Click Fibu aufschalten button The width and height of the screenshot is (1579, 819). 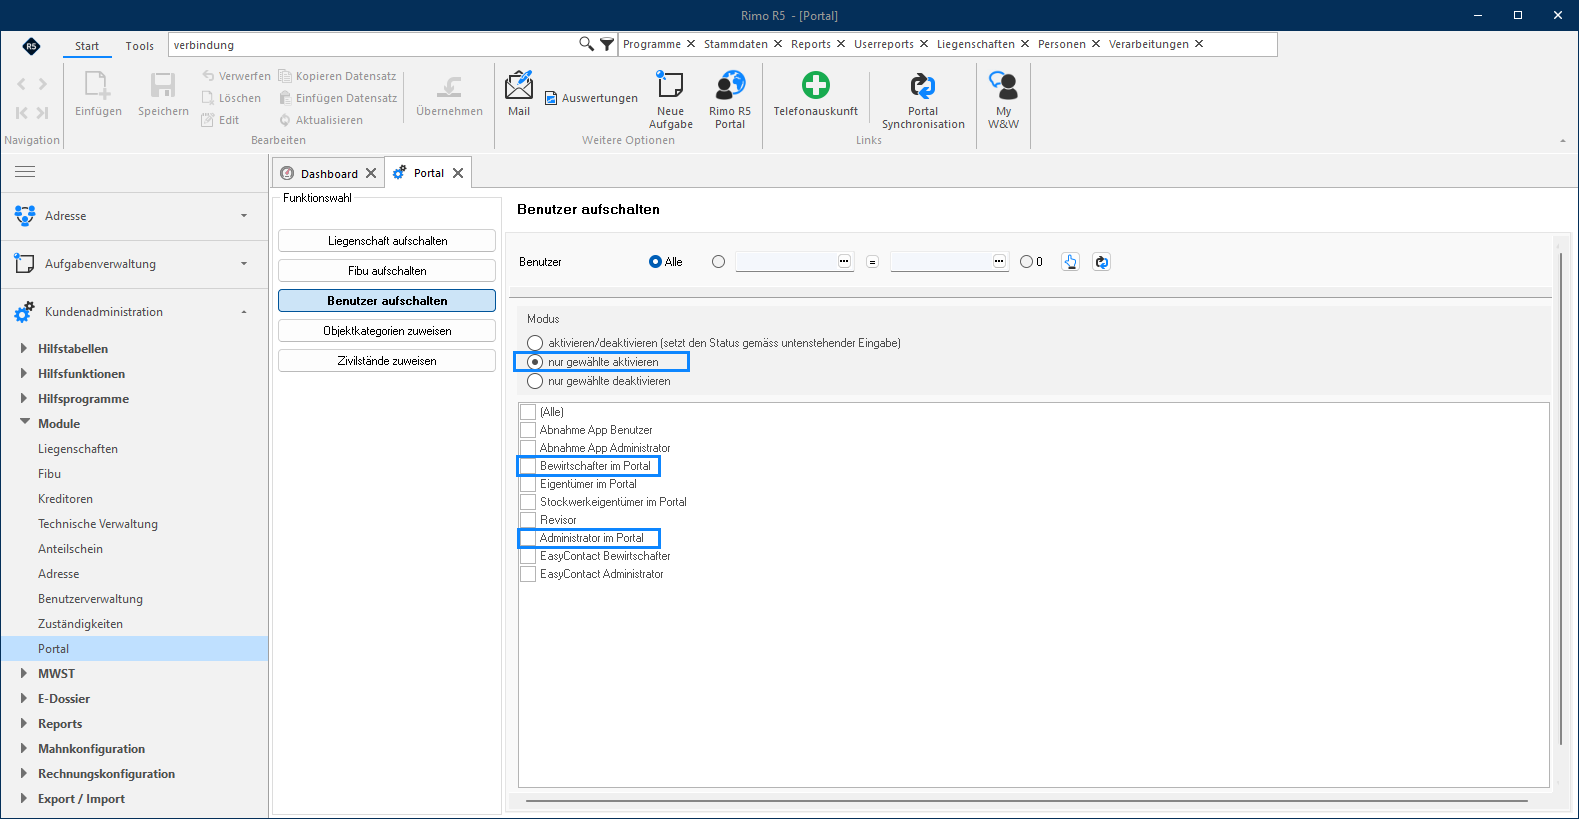click(x=387, y=271)
